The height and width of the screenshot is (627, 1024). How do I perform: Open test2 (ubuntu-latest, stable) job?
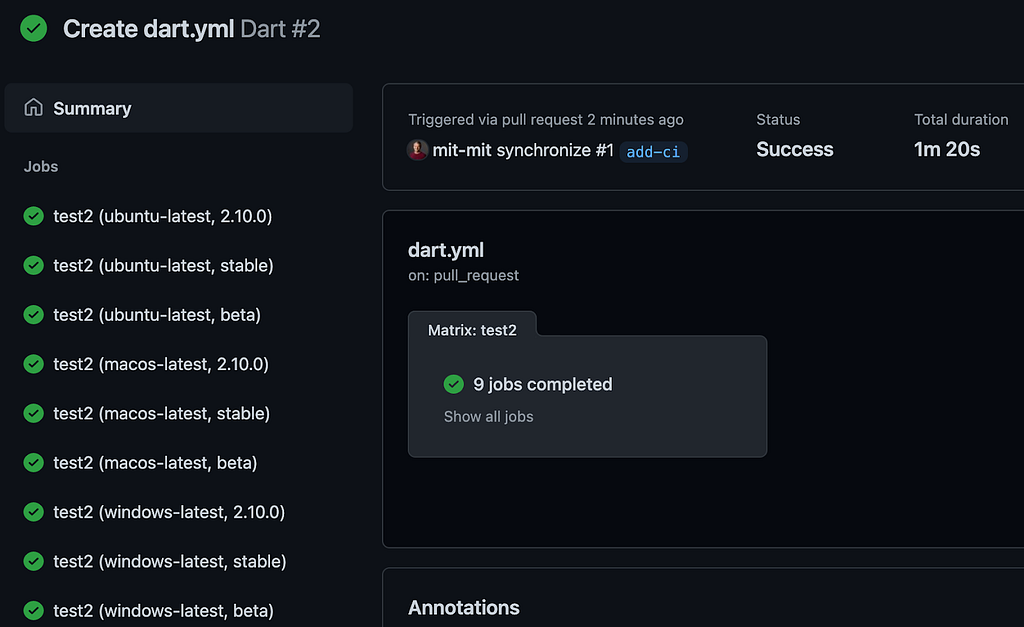163,265
